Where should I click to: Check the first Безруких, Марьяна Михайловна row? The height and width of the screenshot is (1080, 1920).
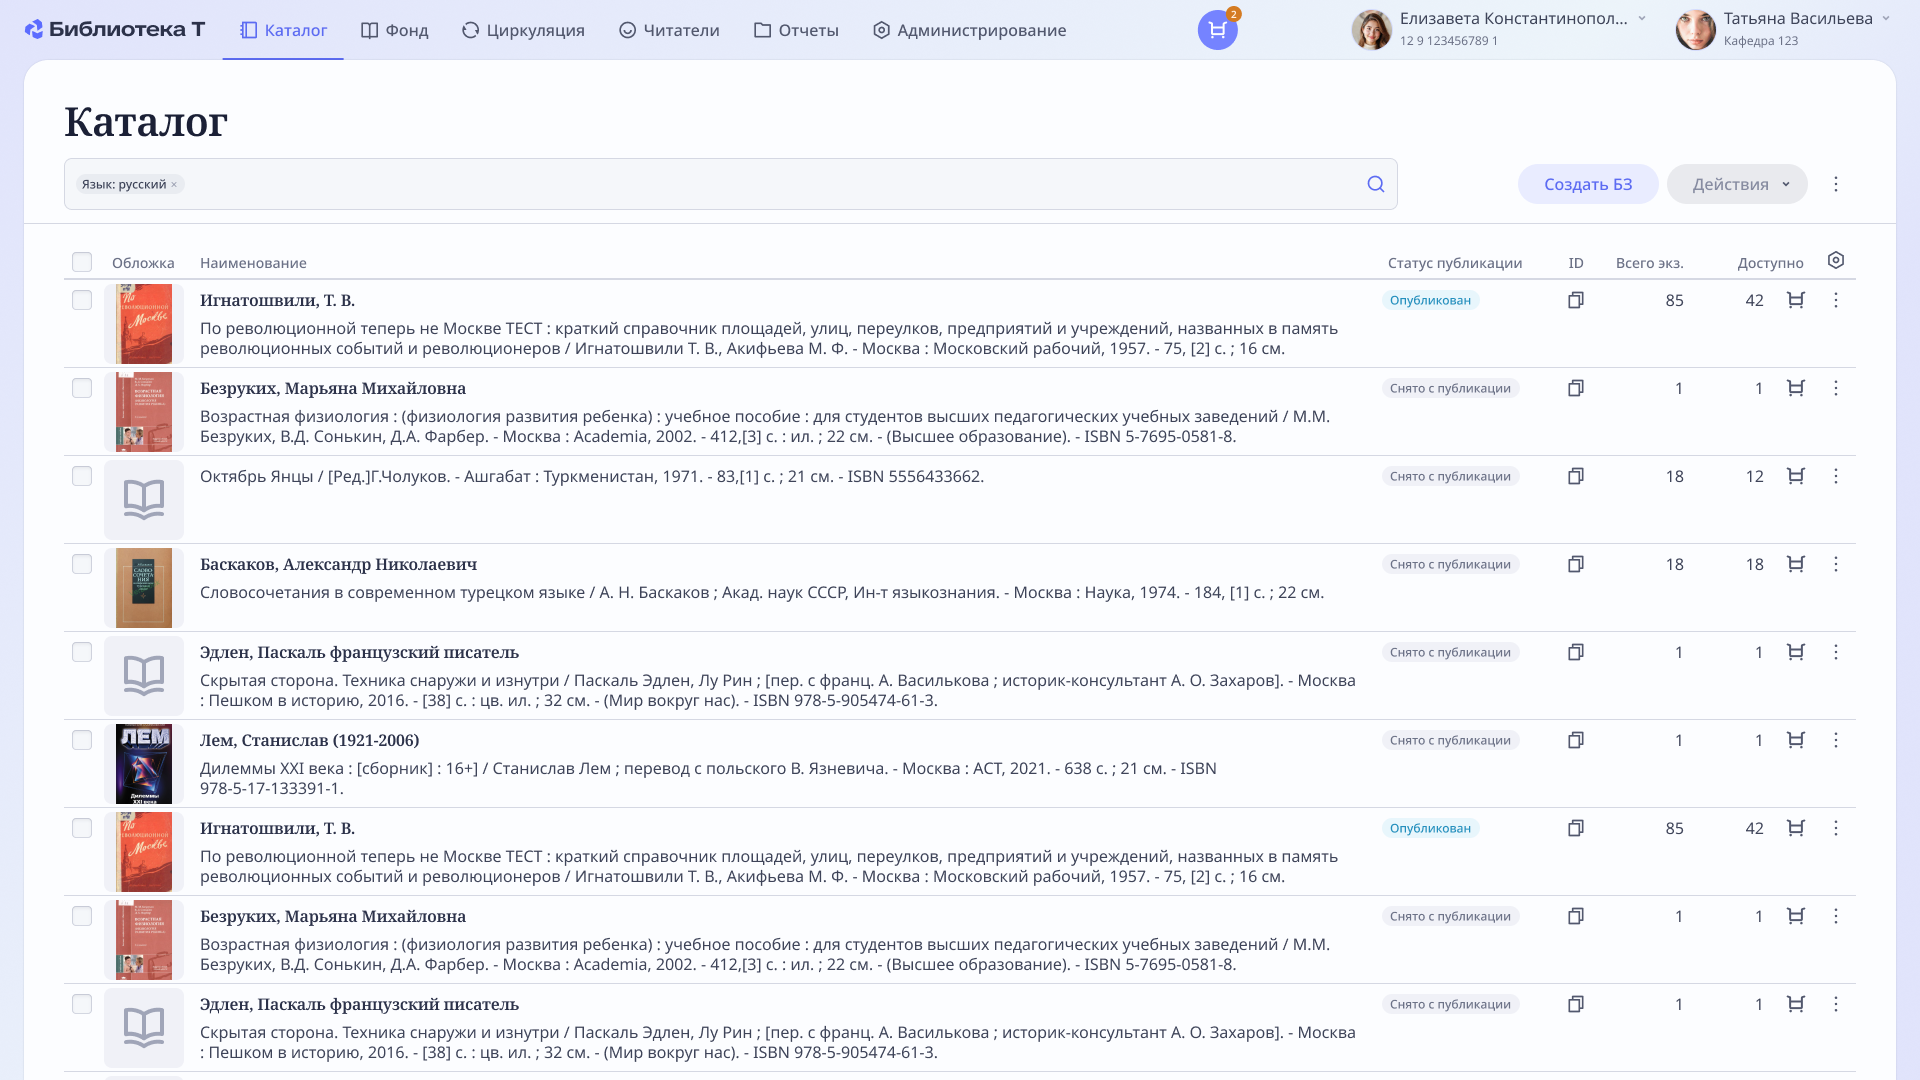(x=82, y=388)
